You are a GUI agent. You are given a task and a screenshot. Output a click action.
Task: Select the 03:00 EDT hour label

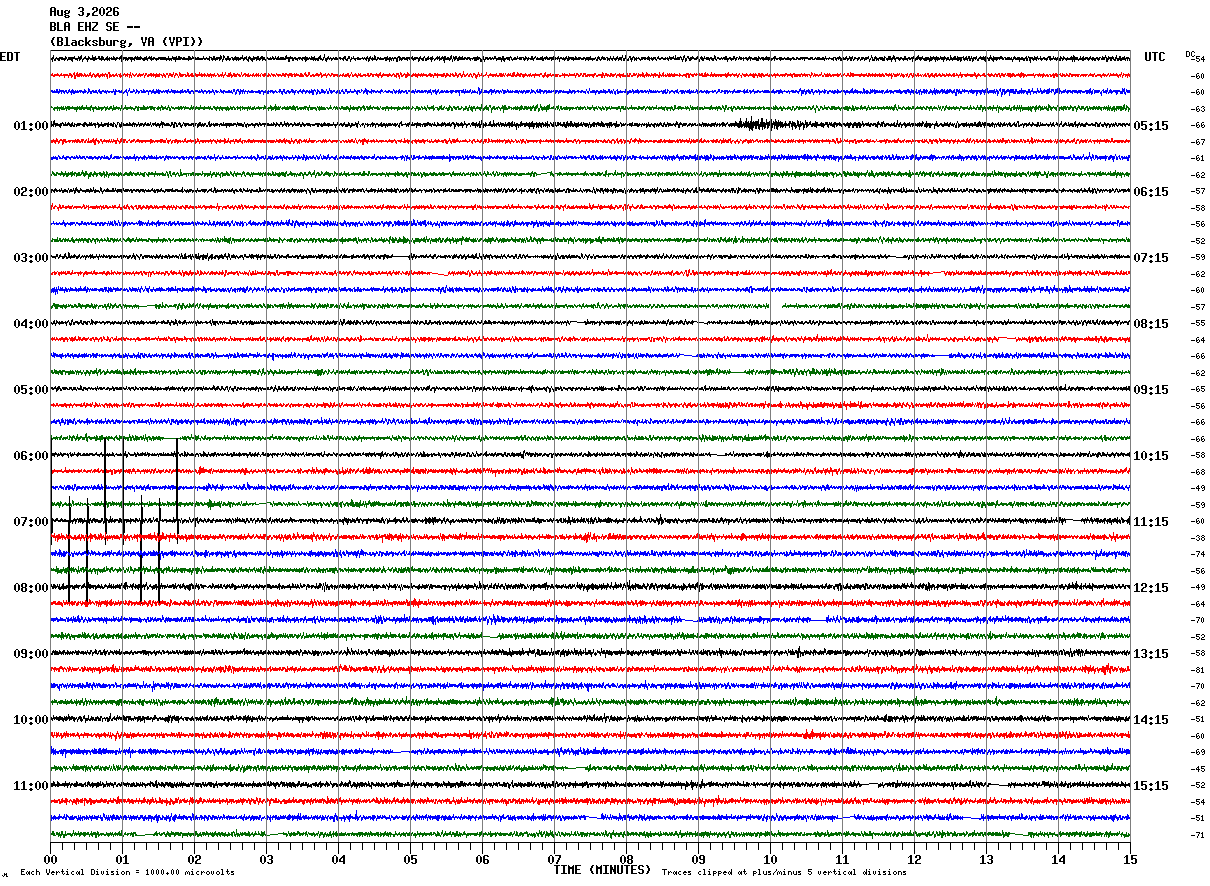coord(31,258)
